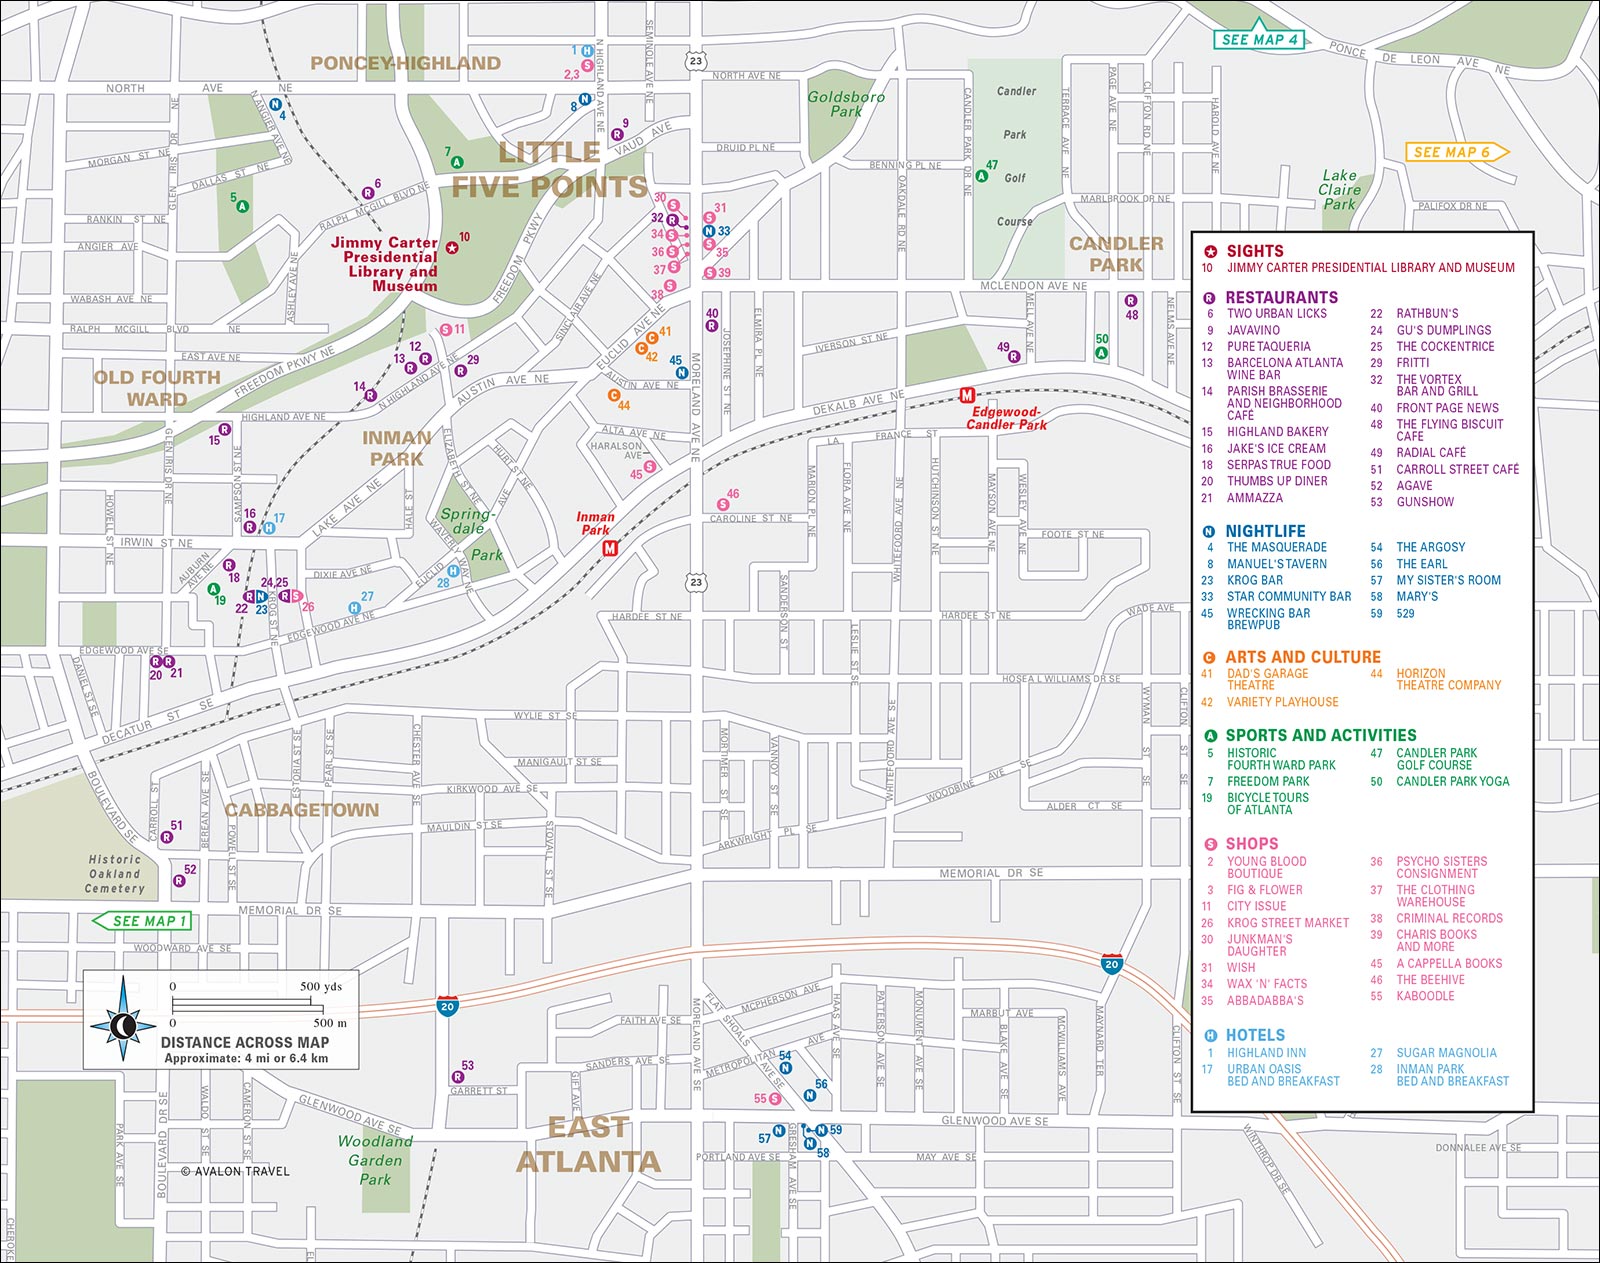
Task: Click the Historic Oakland Cemetery label
Action: click(x=115, y=874)
